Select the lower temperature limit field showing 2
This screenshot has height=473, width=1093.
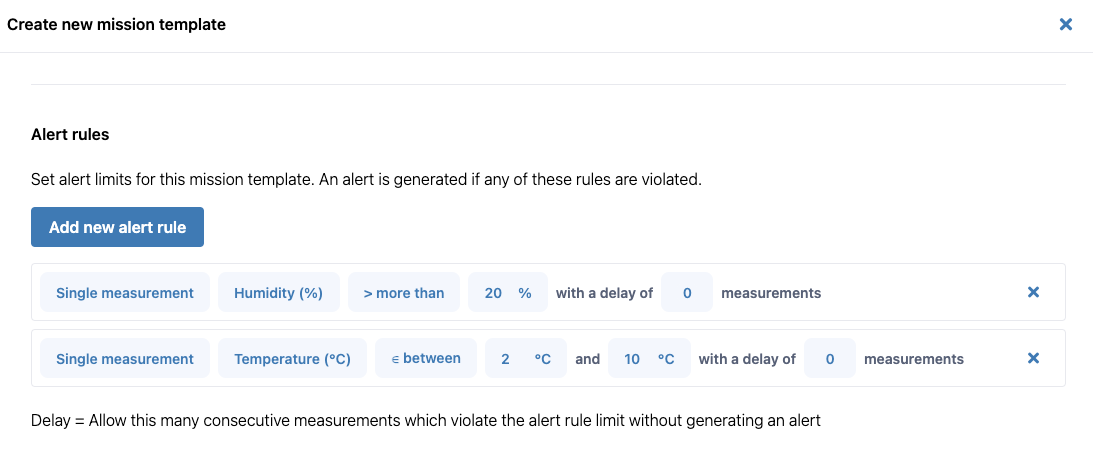click(506, 359)
